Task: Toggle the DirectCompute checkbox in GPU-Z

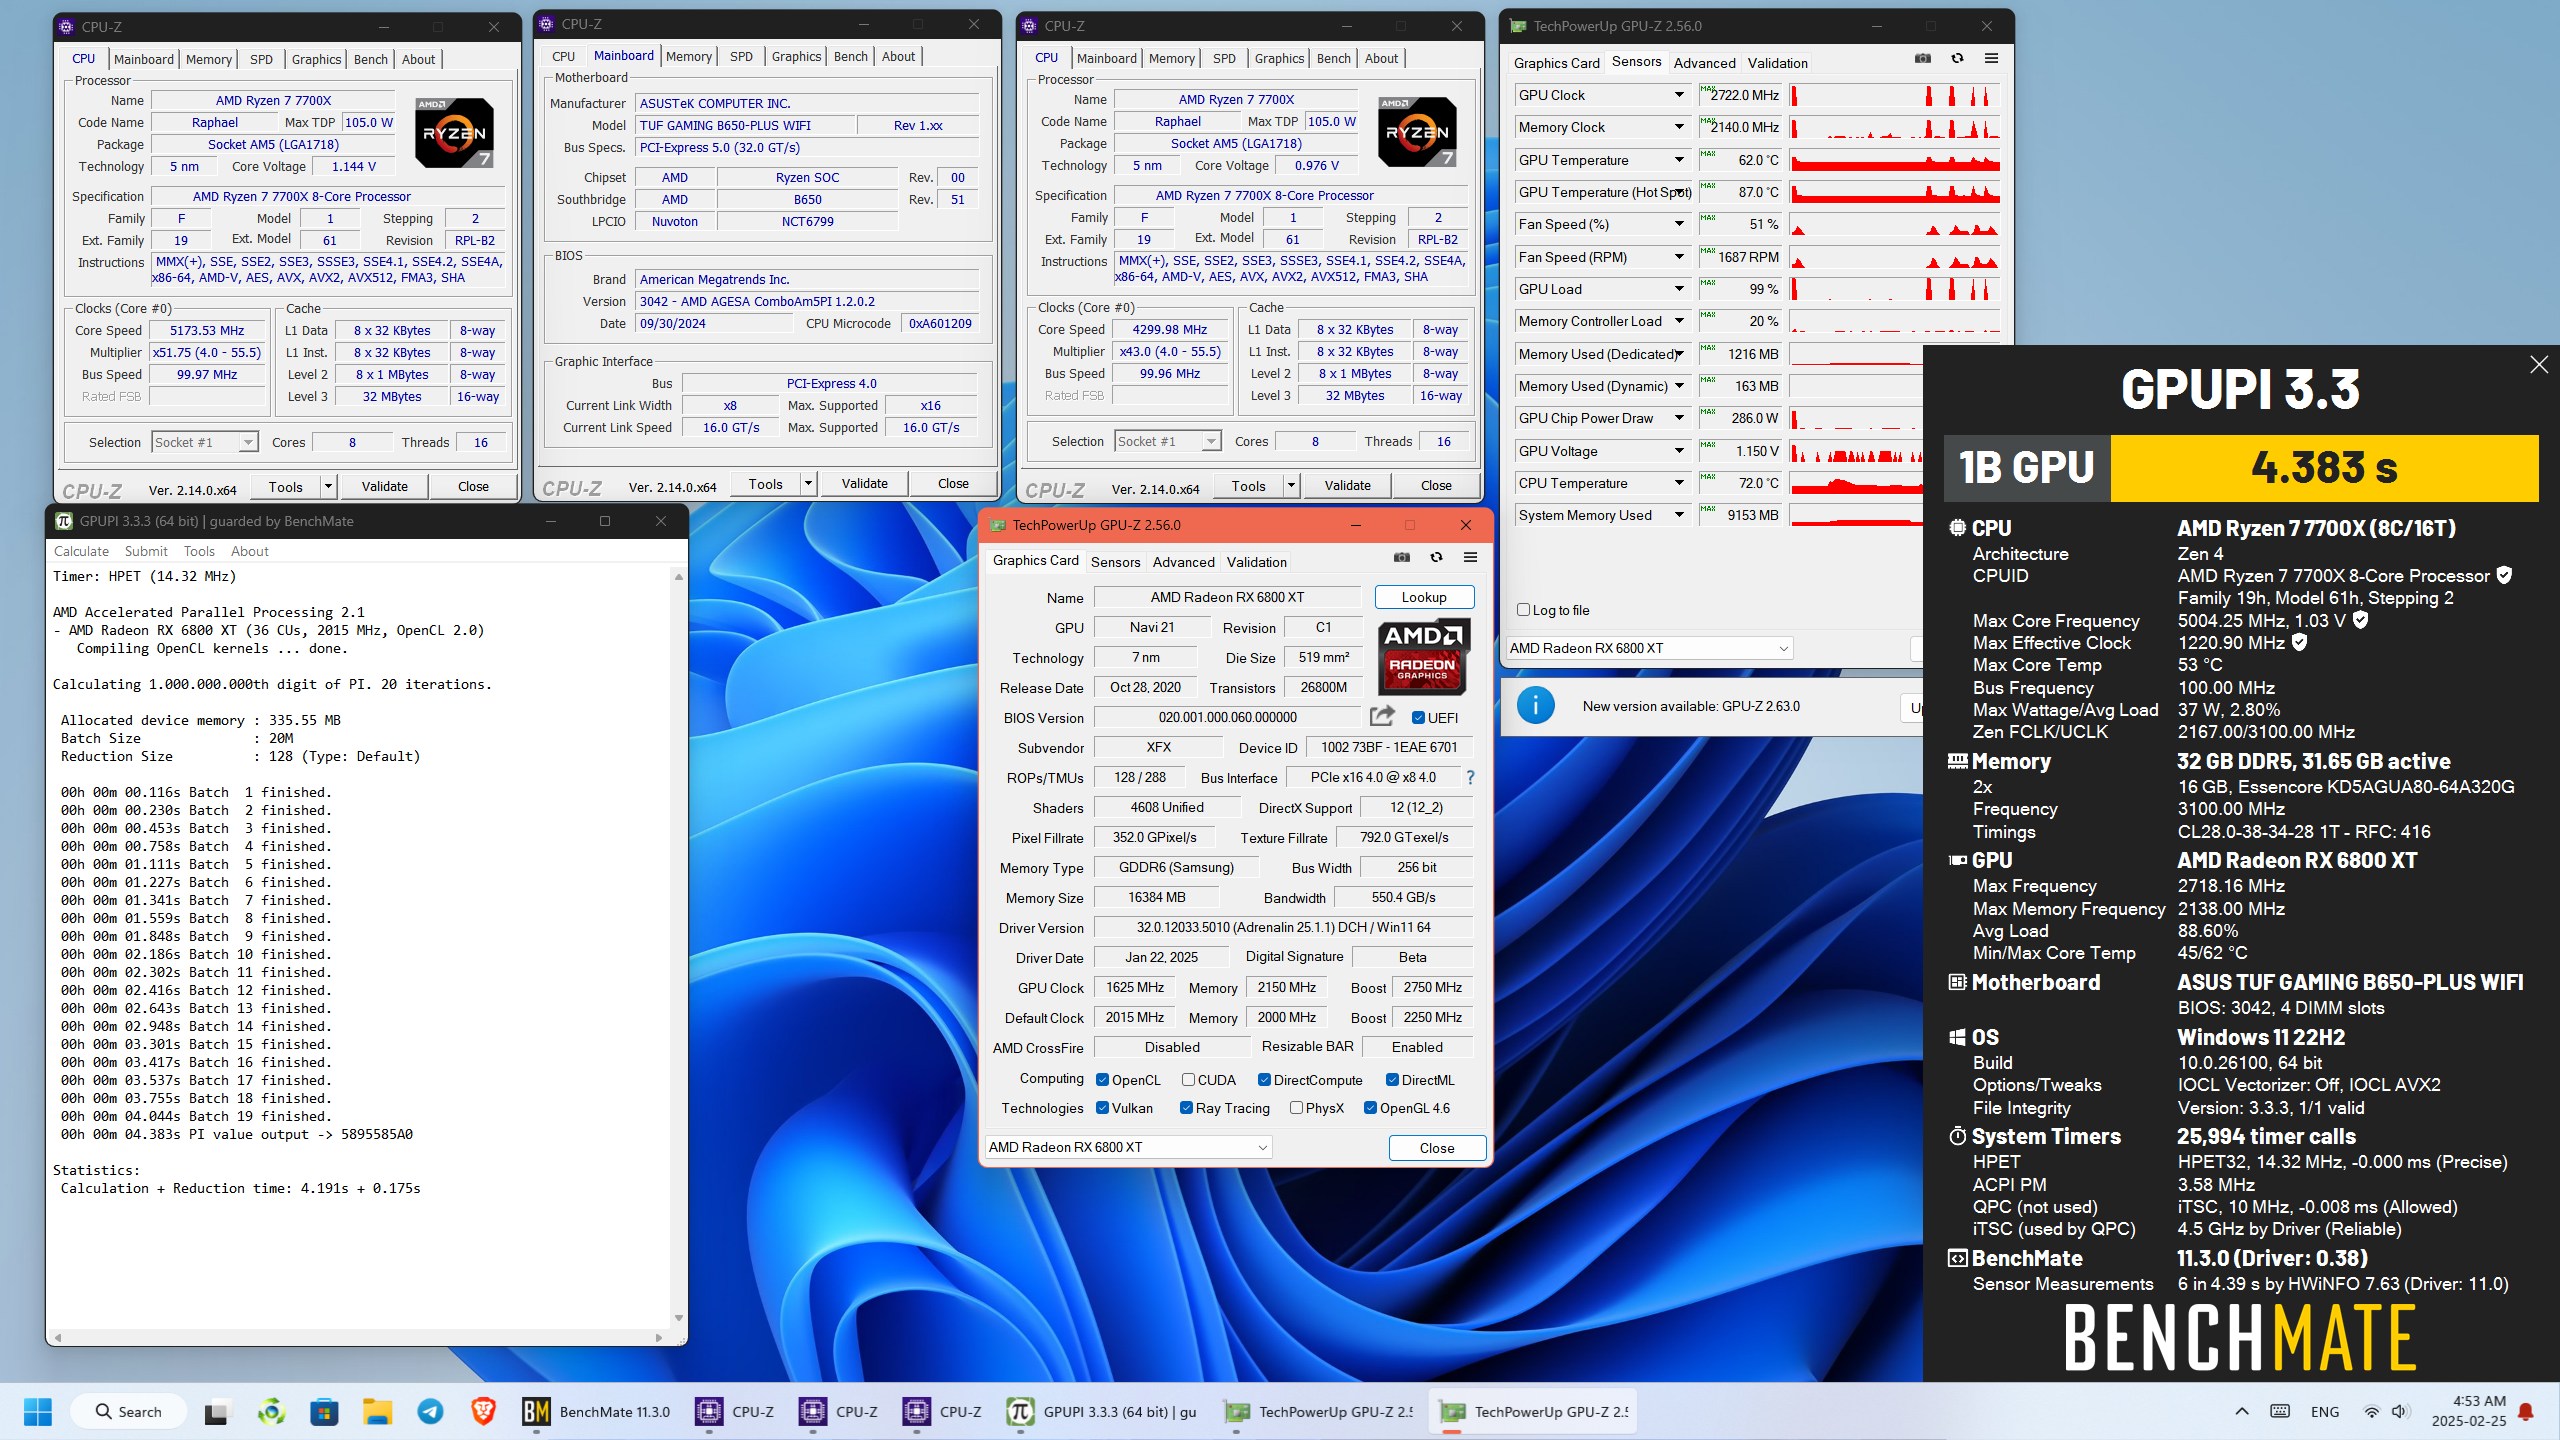Action: pos(1264,1080)
